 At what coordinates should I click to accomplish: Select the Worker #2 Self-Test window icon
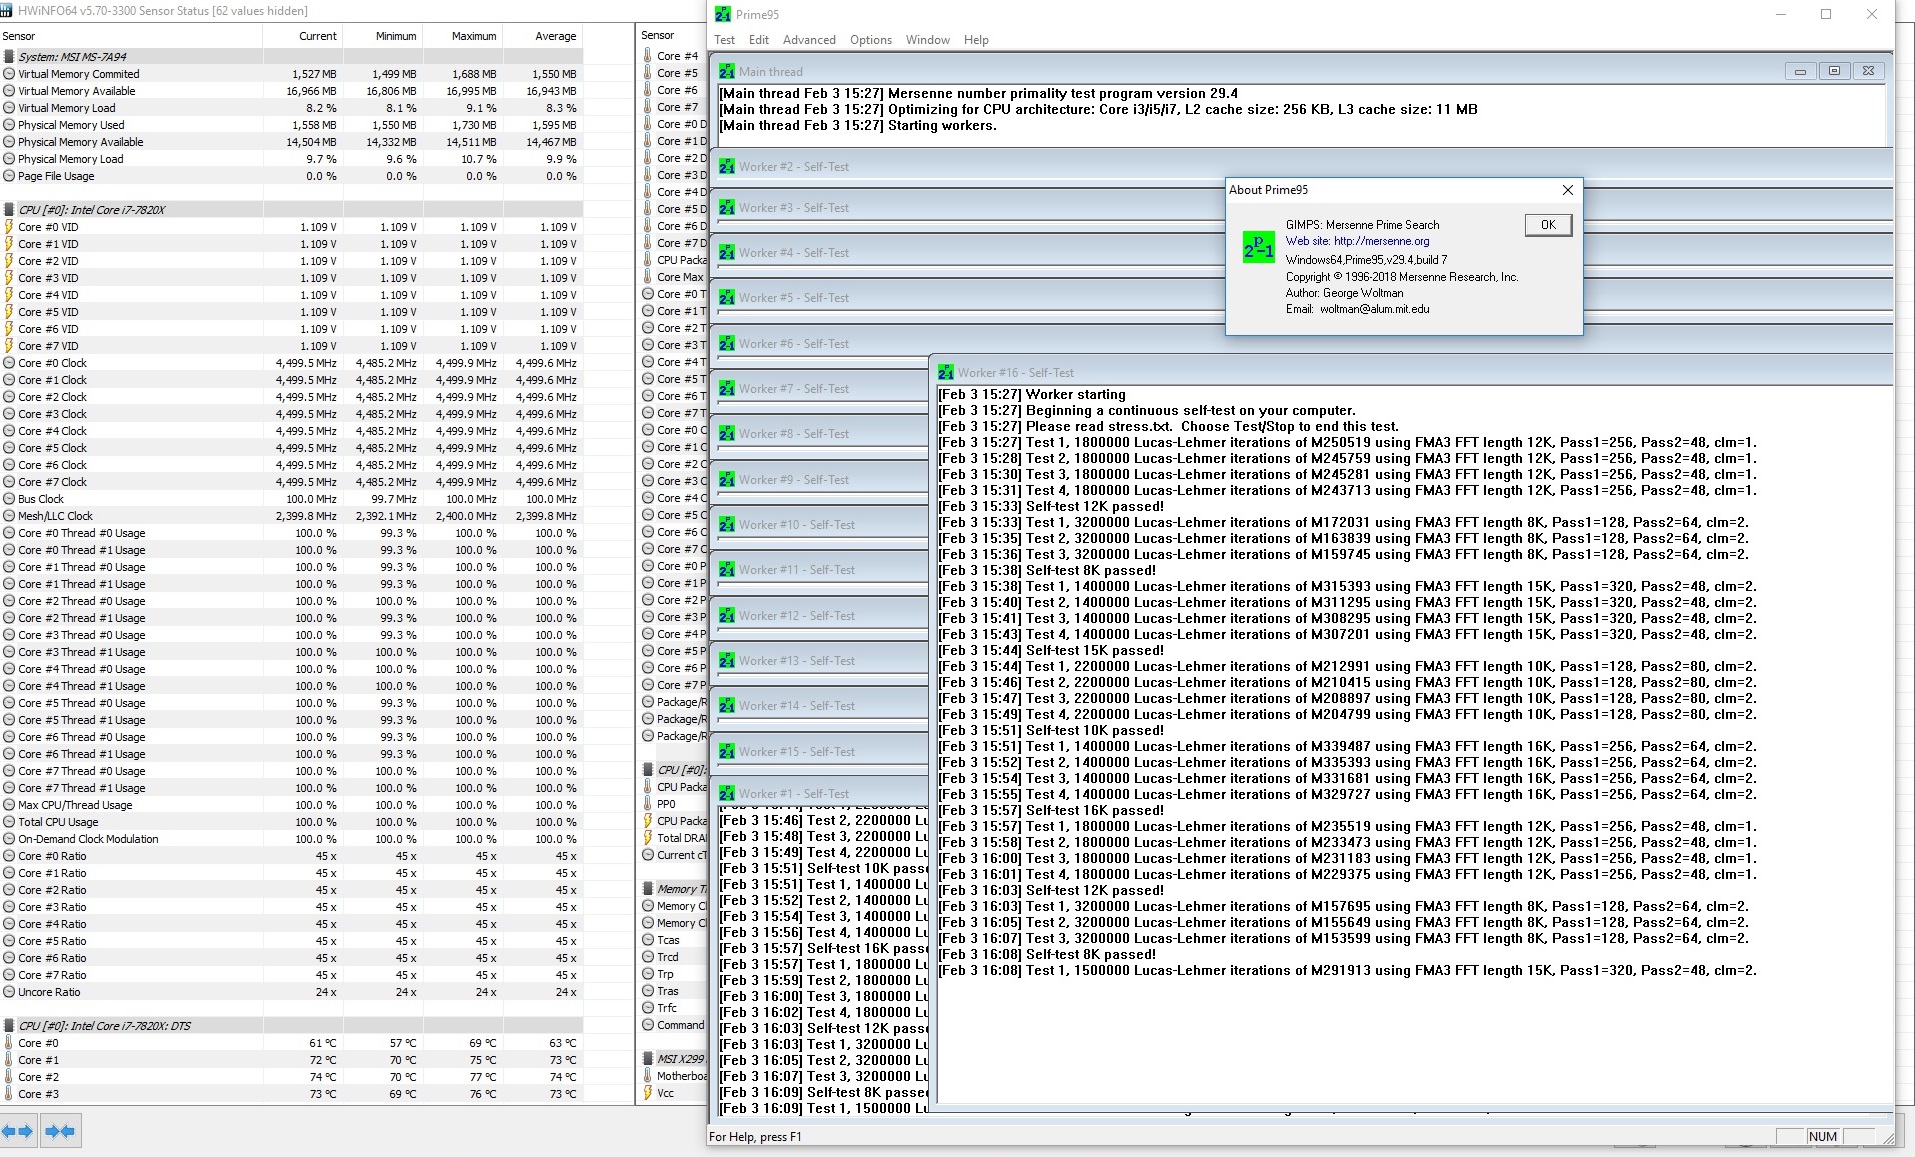pyautogui.click(x=727, y=167)
